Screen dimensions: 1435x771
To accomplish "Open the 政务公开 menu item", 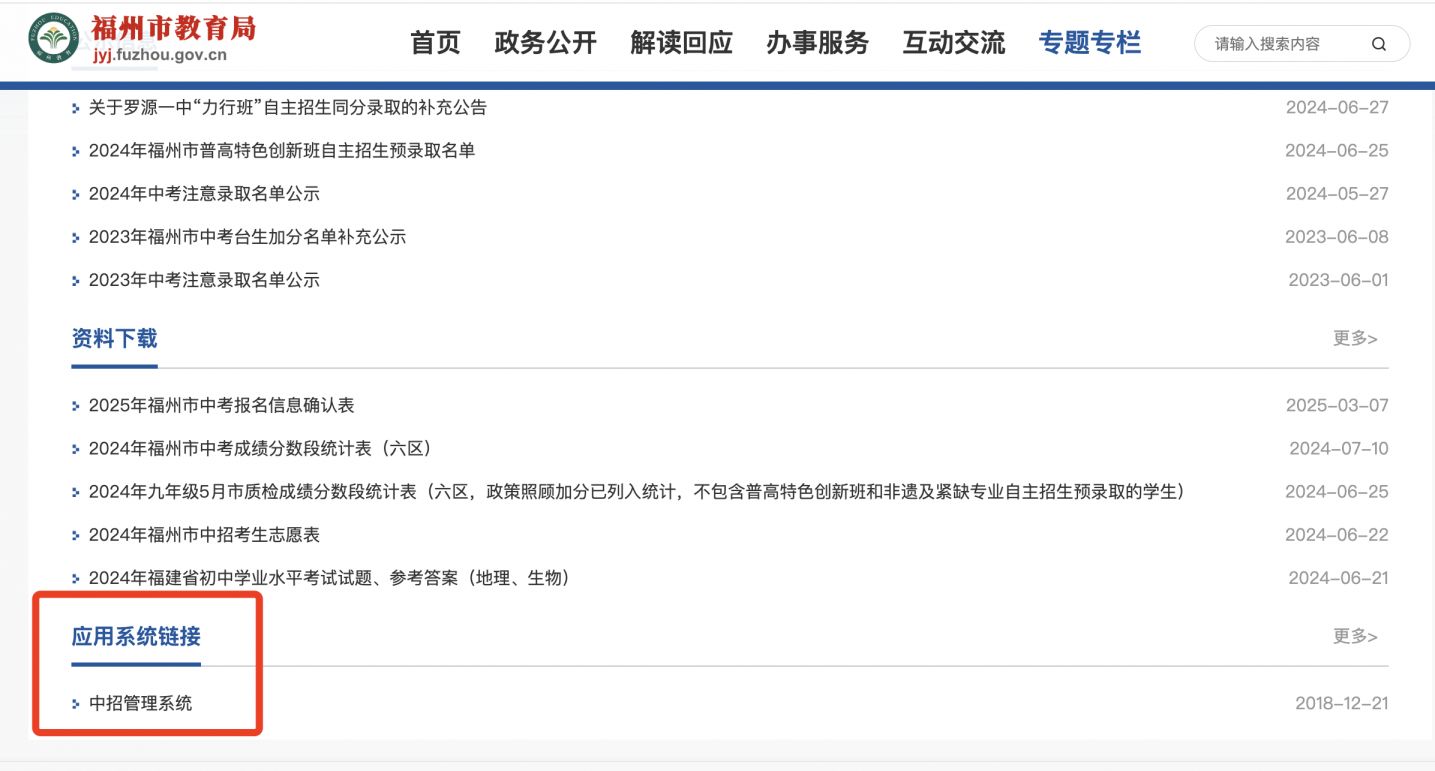I will [545, 43].
